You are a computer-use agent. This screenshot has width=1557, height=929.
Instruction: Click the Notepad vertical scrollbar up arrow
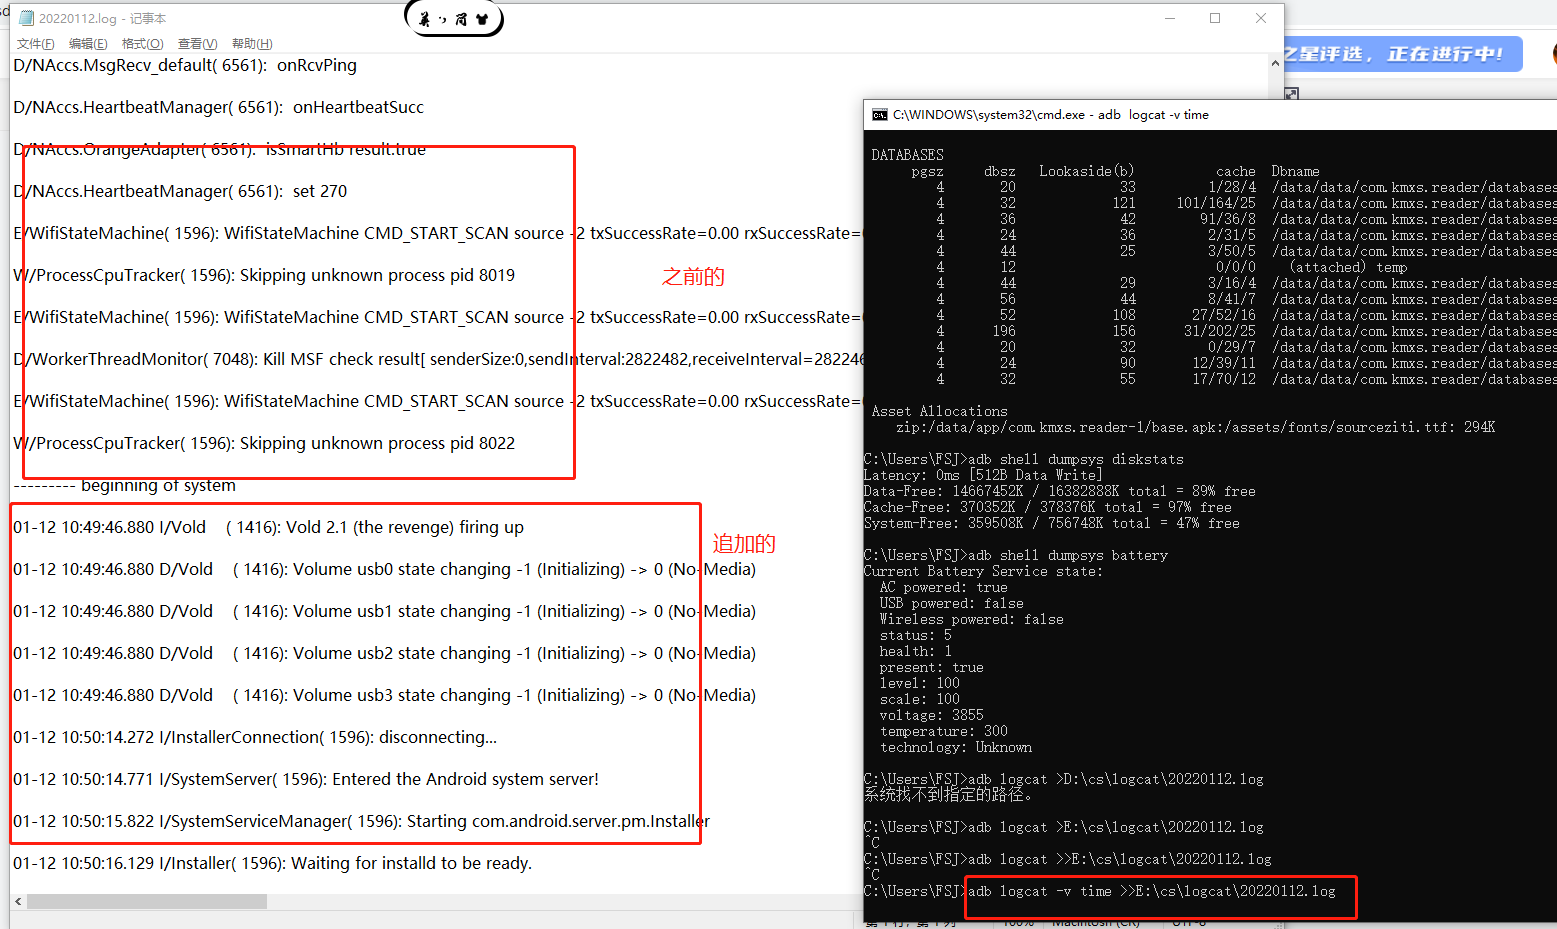click(1275, 63)
